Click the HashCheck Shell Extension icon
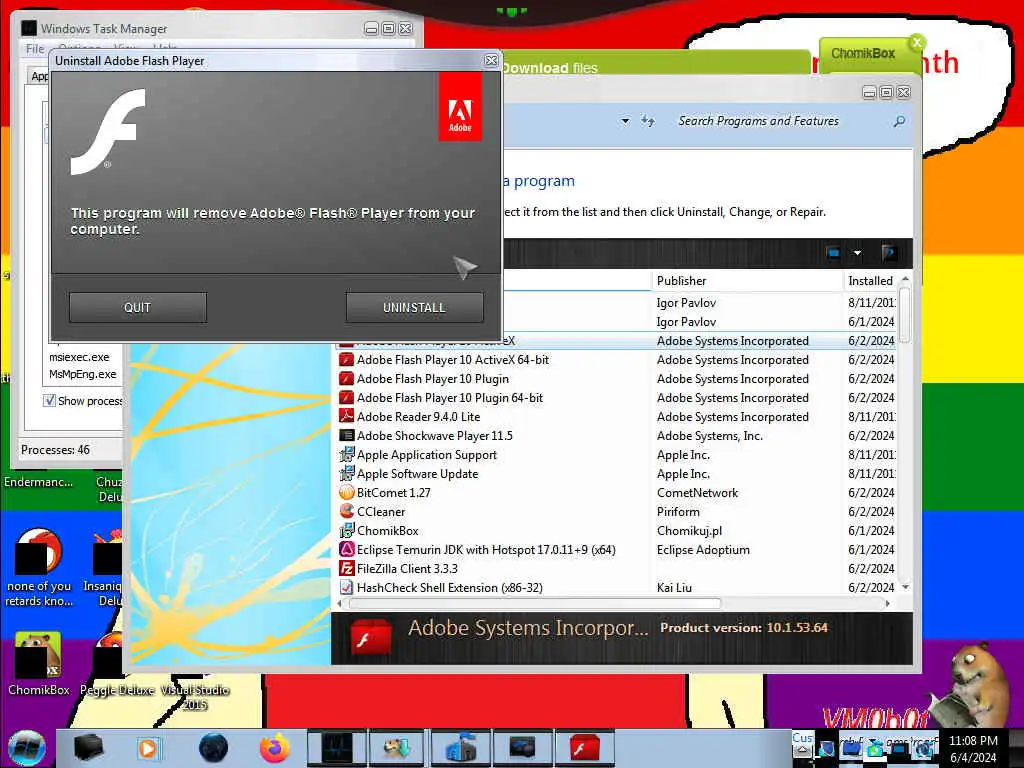 point(347,587)
